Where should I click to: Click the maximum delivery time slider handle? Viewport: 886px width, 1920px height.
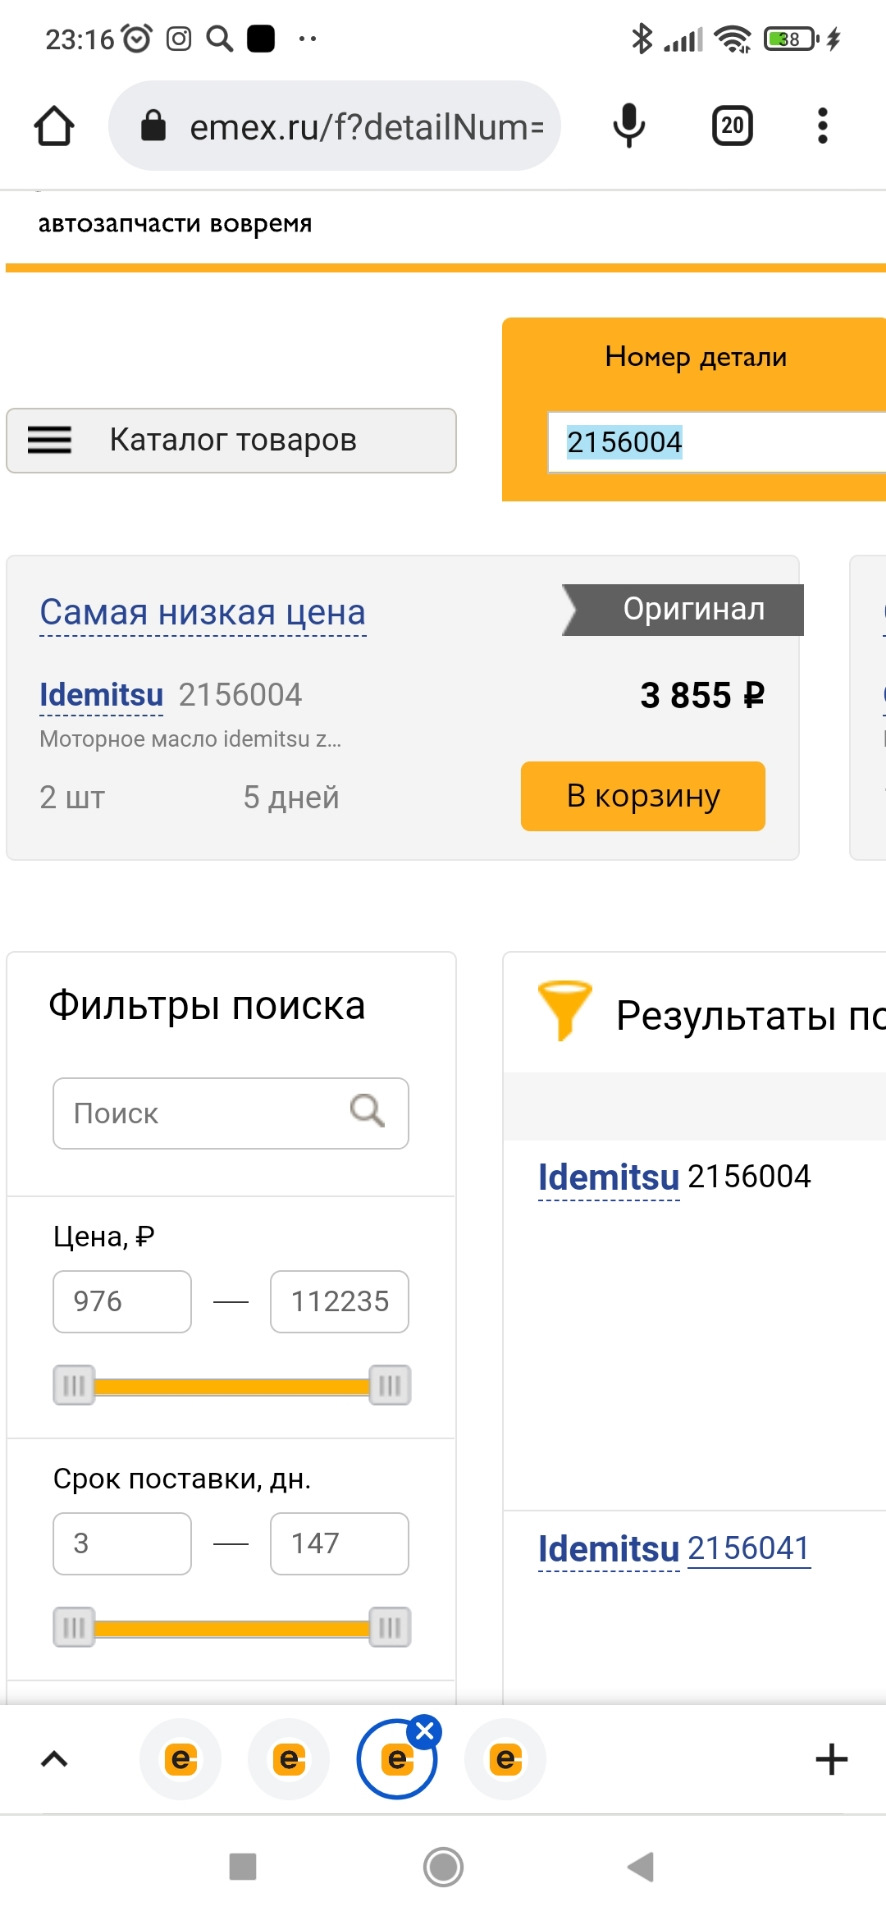click(x=389, y=1627)
